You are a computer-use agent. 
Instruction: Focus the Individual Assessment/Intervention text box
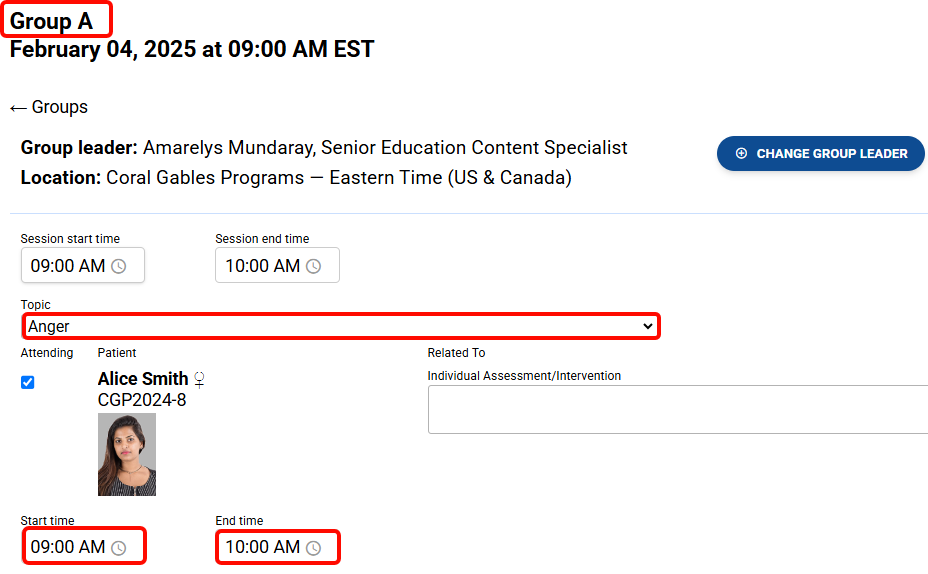point(678,409)
